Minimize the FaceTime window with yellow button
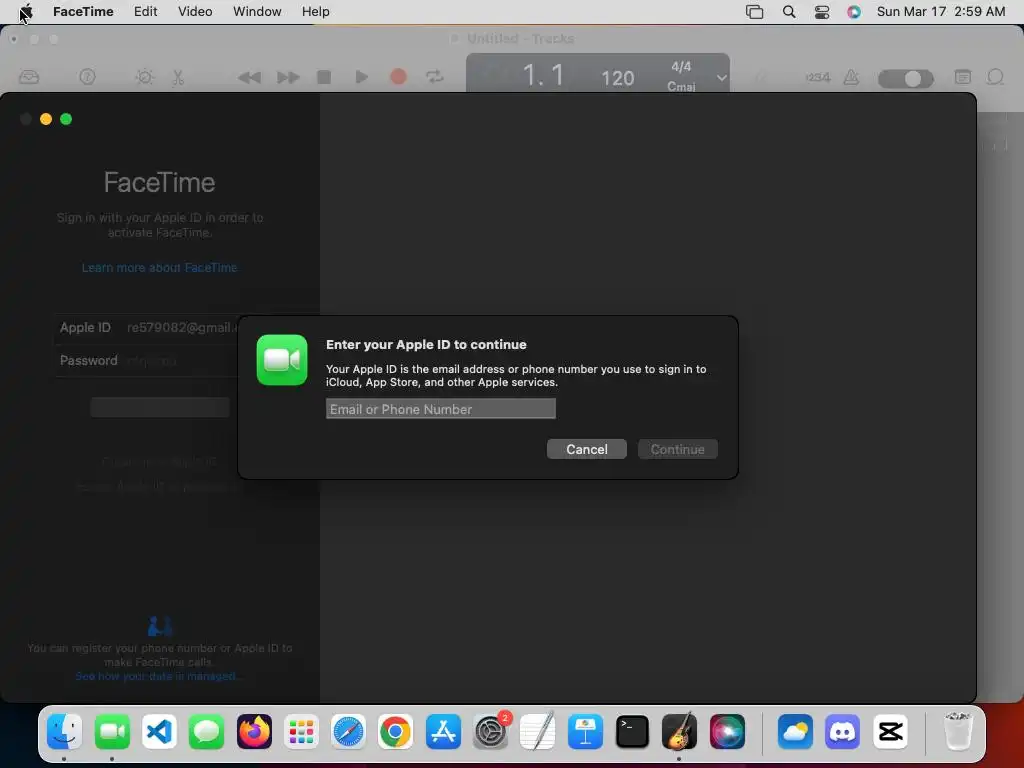 46,119
